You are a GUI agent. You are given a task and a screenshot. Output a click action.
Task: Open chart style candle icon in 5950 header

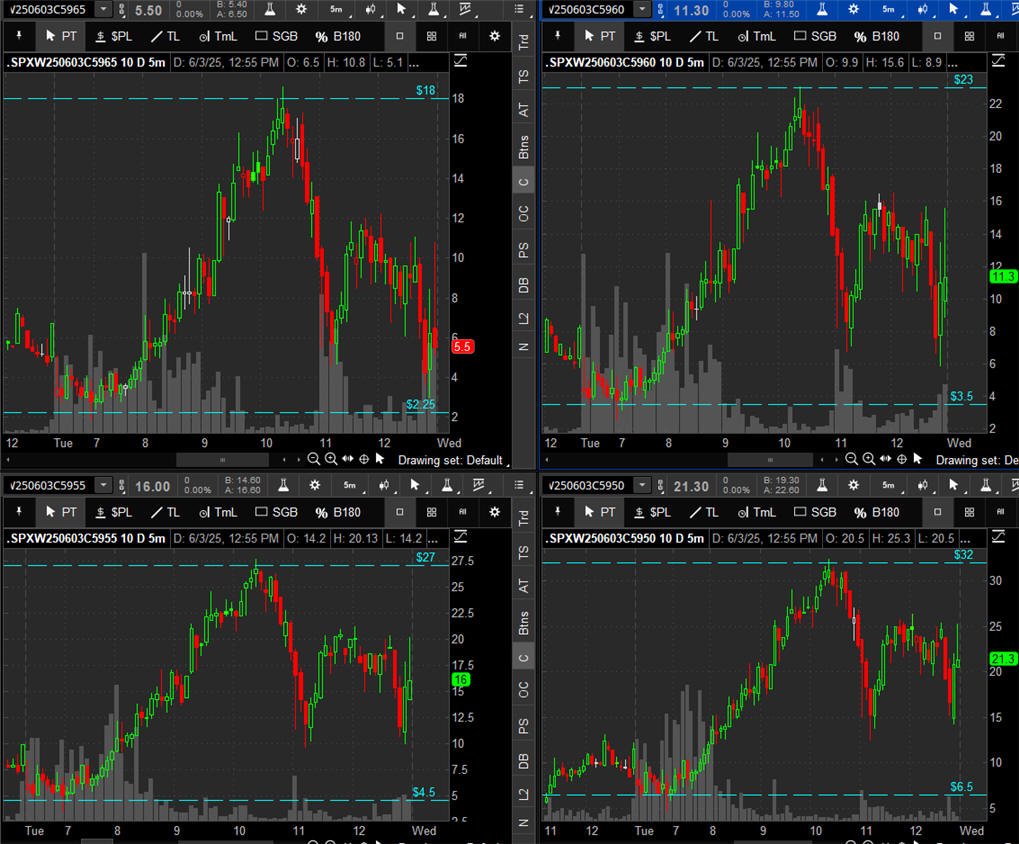point(923,485)
